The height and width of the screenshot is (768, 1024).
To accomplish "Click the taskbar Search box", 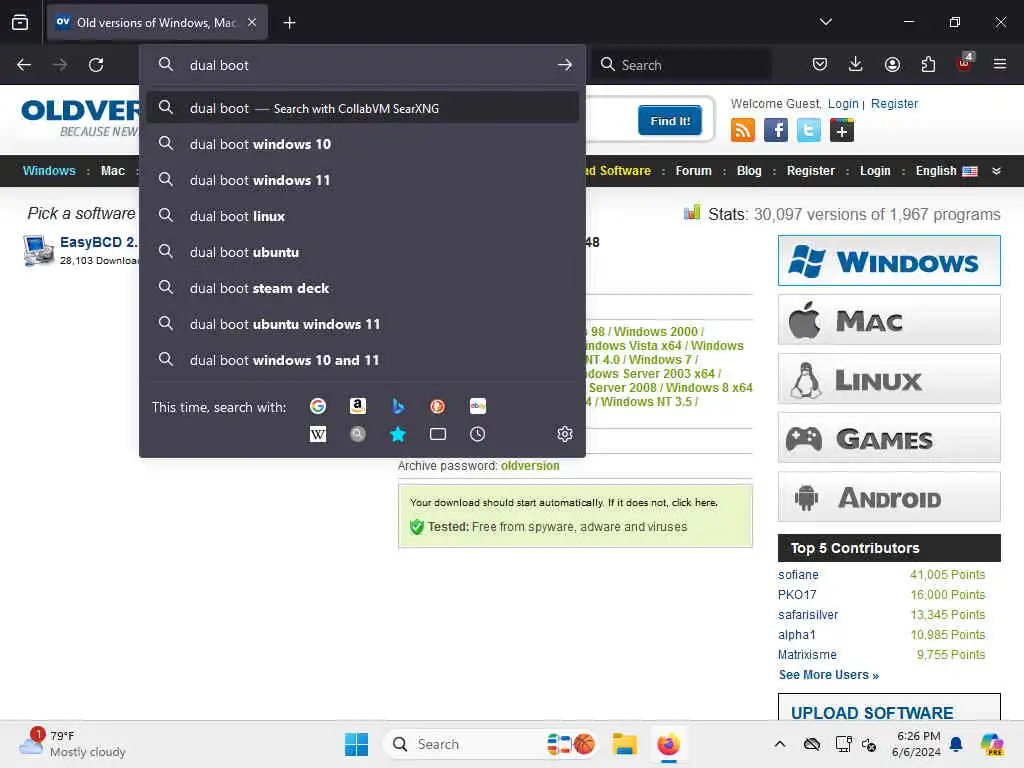I will 491,744.
